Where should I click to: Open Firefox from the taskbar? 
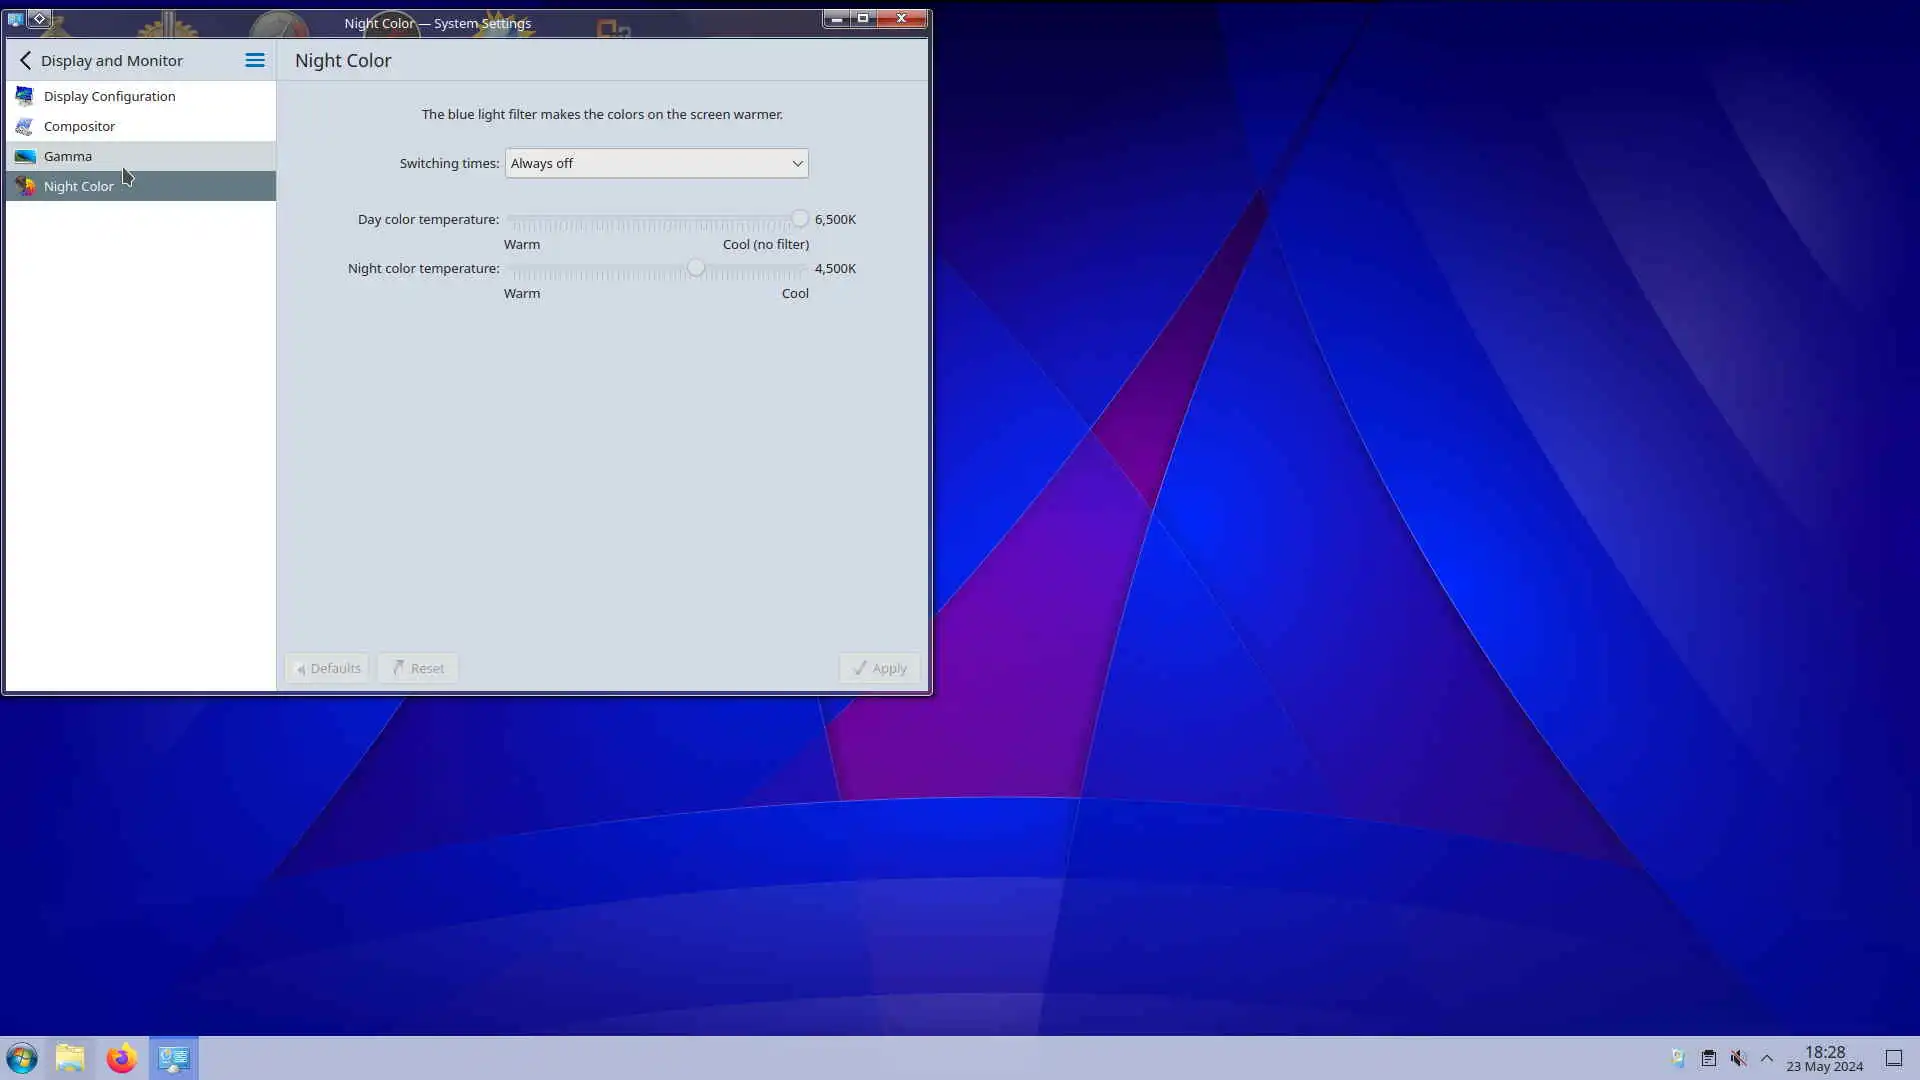(121, 1058)
